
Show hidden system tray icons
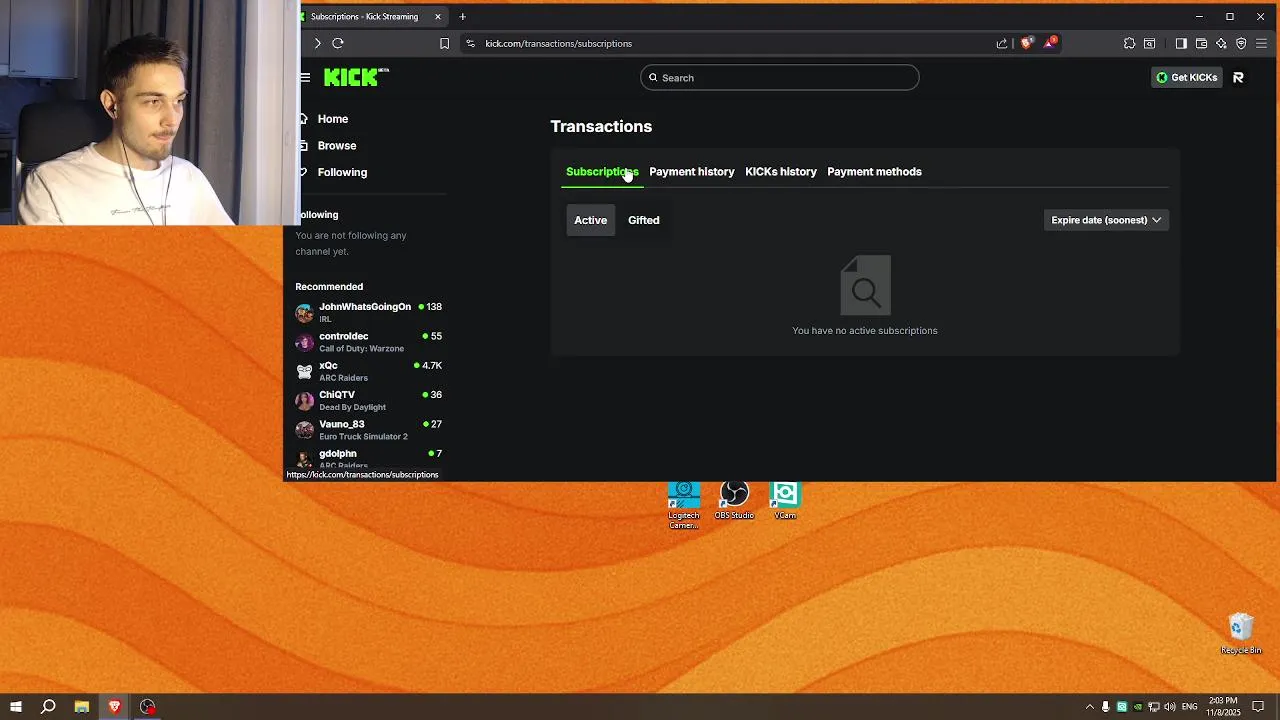1090,707
